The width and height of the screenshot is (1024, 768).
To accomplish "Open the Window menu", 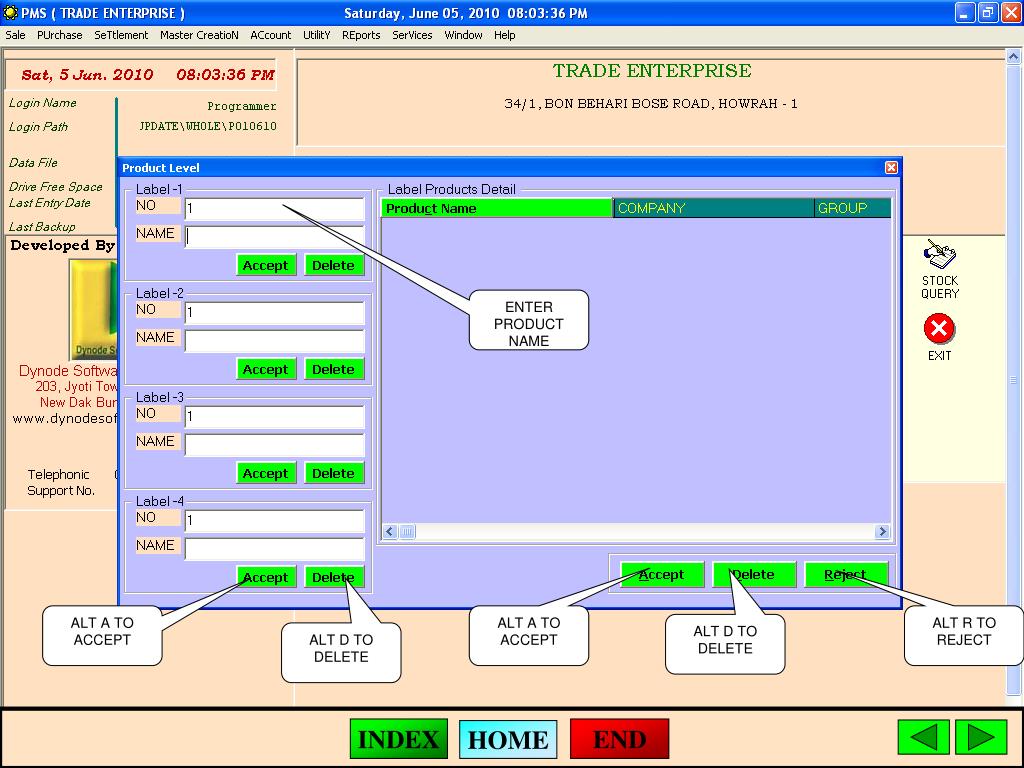I will tap(463, 35).
